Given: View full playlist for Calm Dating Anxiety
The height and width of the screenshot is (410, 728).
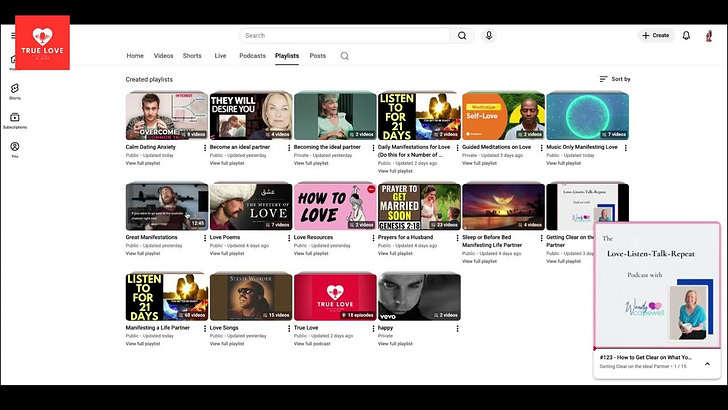Looking at the screenshot, I should click(x=143, y=163).
